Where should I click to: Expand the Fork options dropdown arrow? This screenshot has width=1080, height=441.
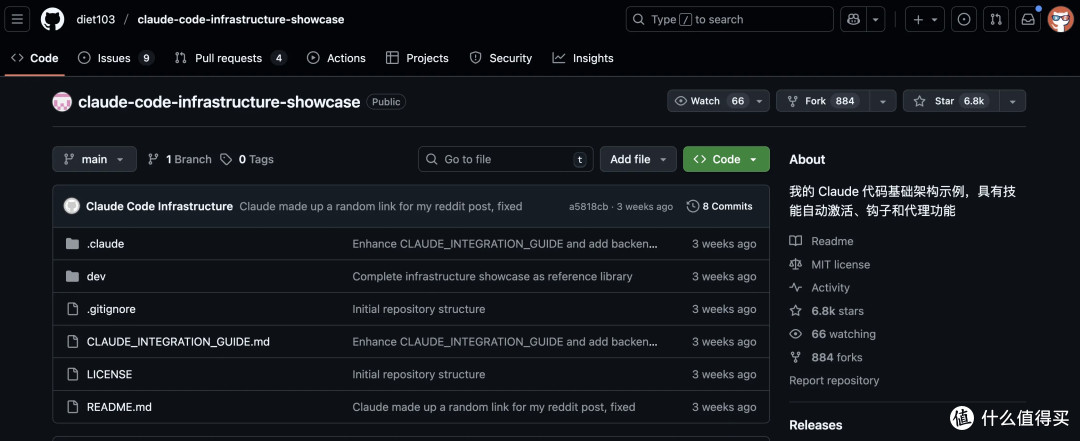882,101
